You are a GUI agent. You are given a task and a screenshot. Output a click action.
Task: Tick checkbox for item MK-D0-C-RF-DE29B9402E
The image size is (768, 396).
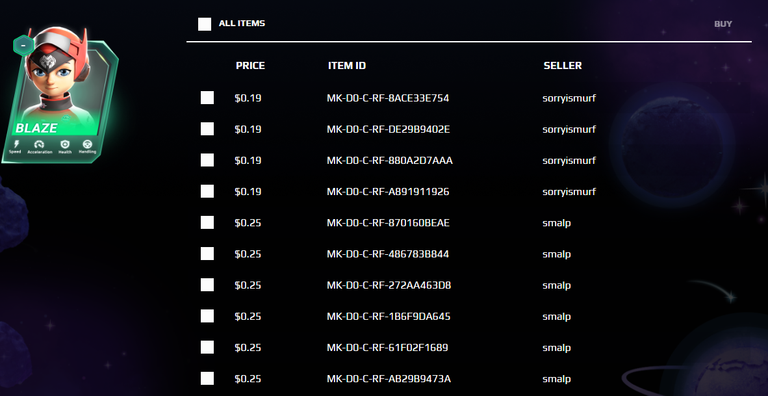[x=207, y=129]
